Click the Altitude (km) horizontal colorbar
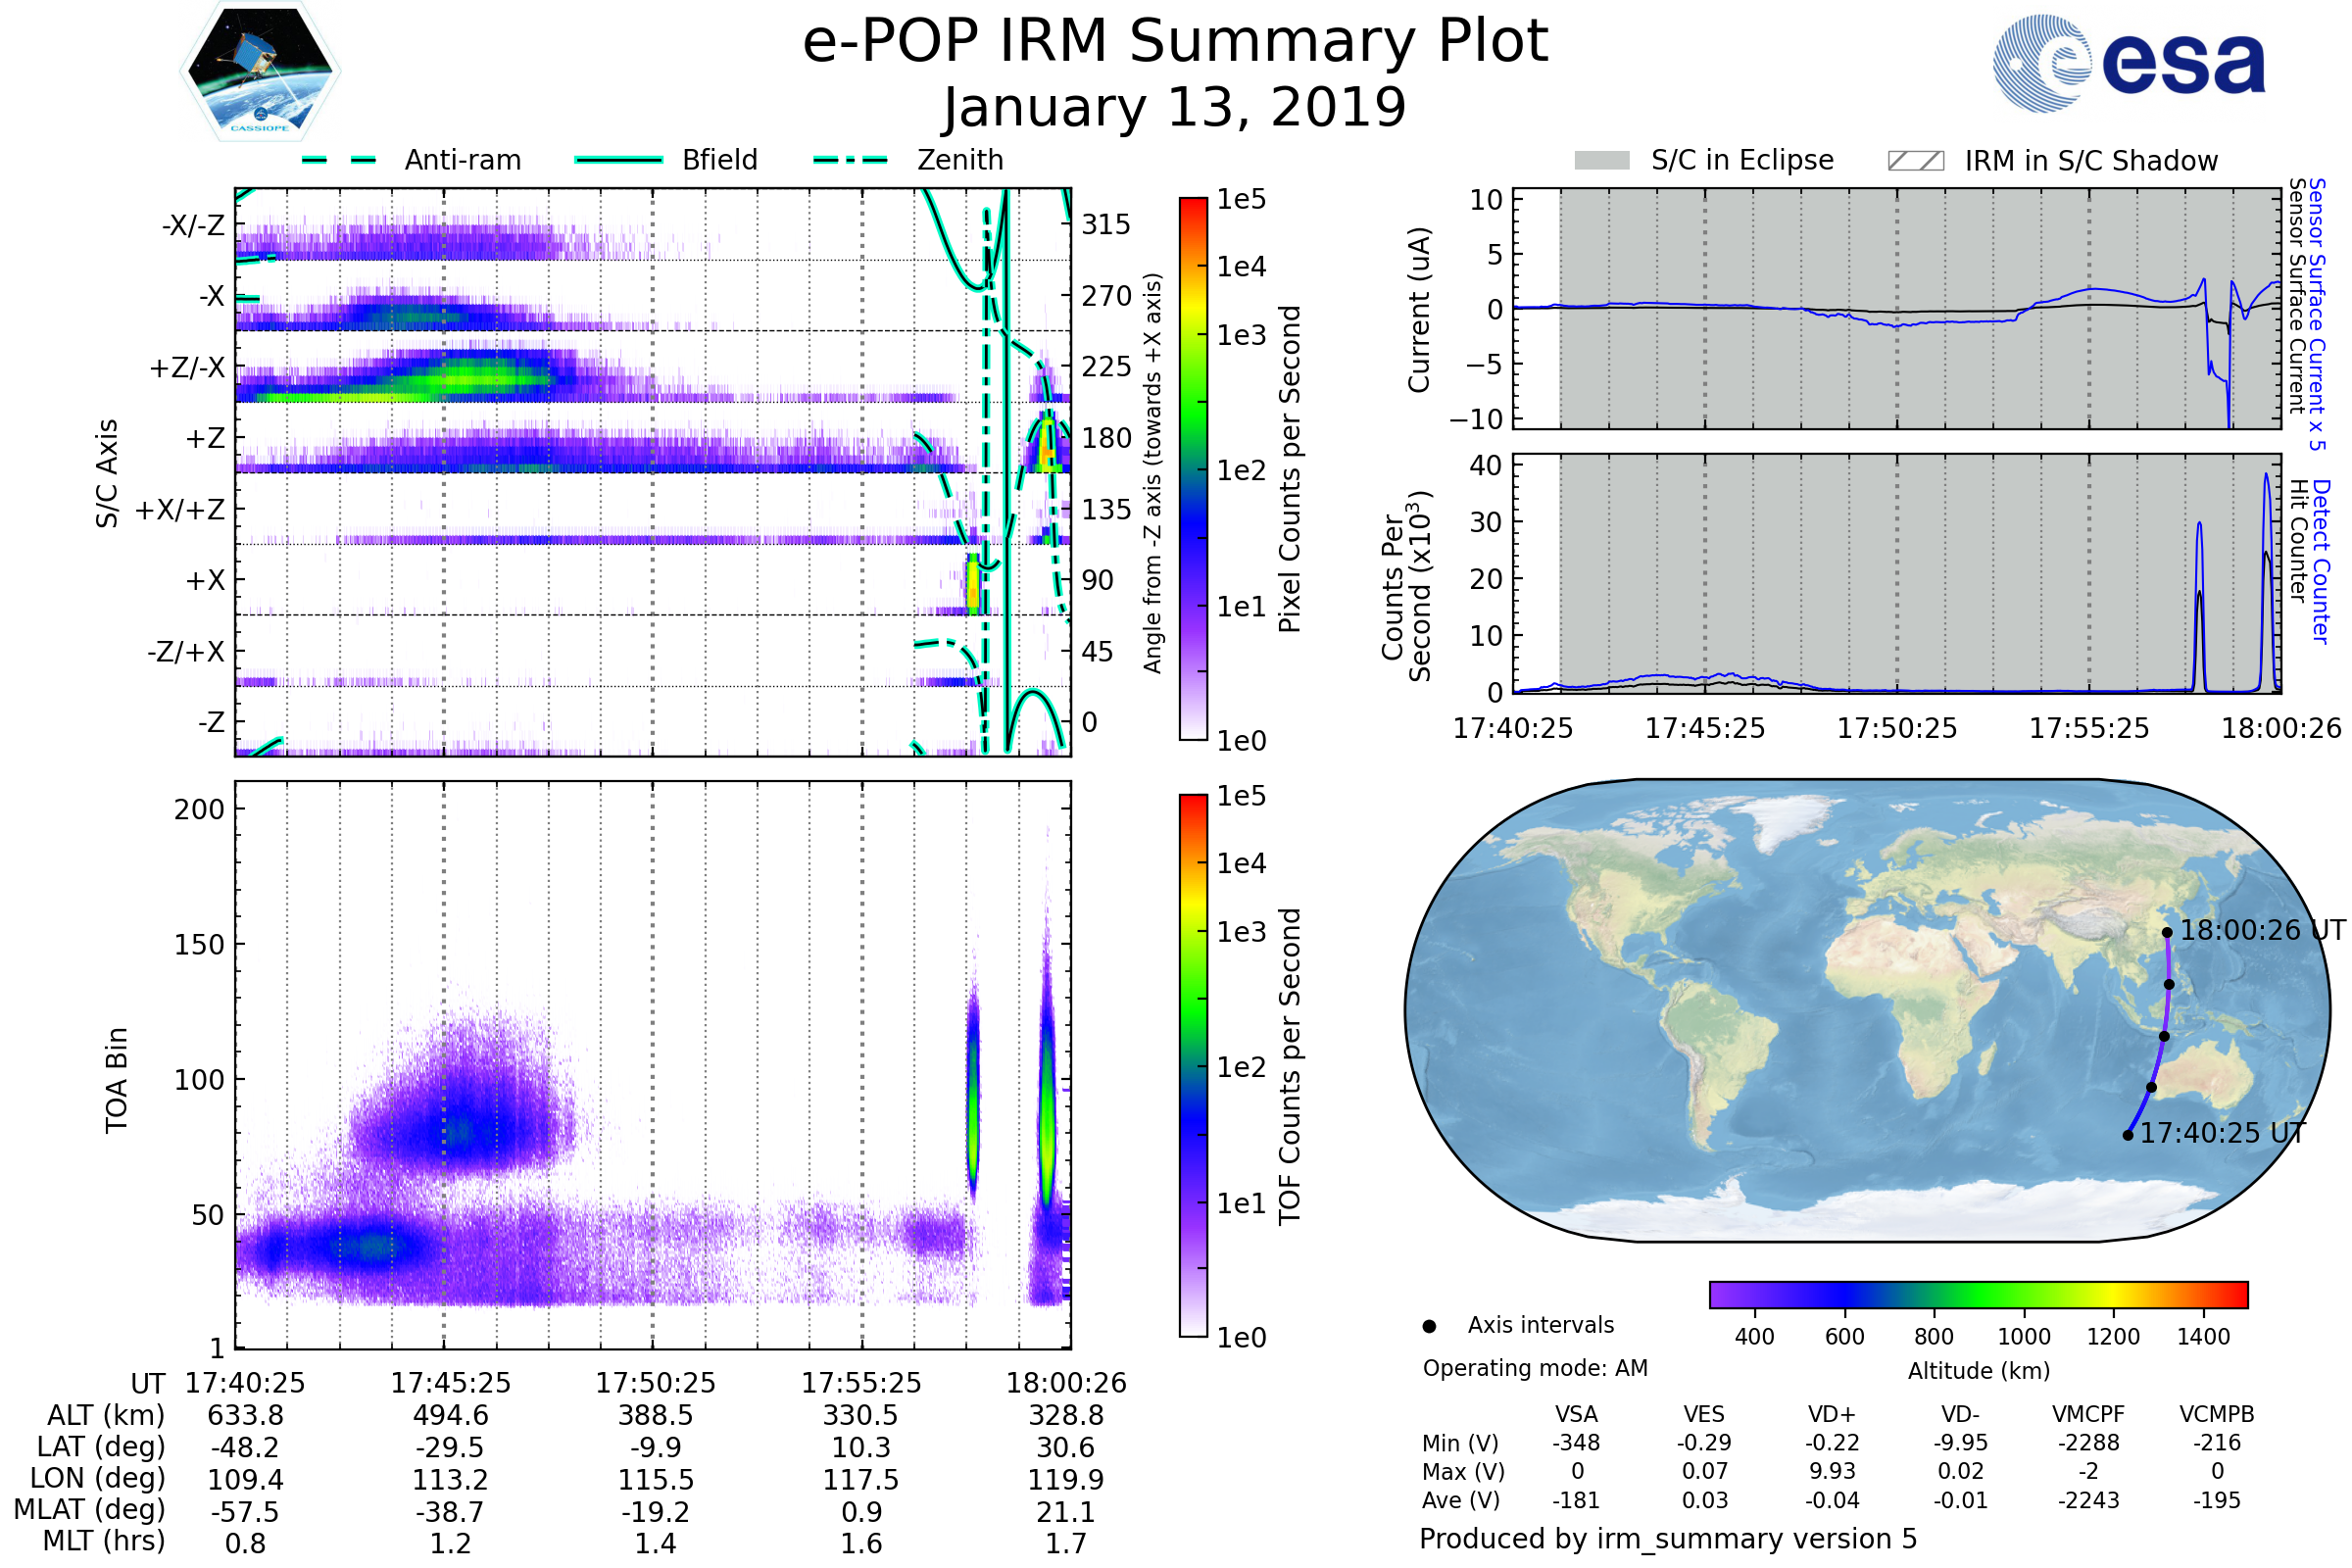This screenshot has height=1568, width=2352. pyautogui.click(x=1978, y=1294)
